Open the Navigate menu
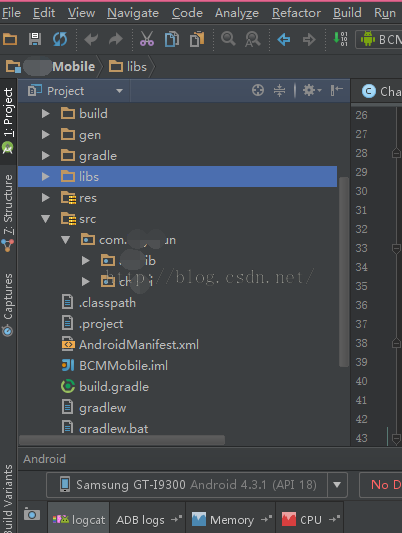The width and height of the screenshot is (402, 533). pos(133,13)
